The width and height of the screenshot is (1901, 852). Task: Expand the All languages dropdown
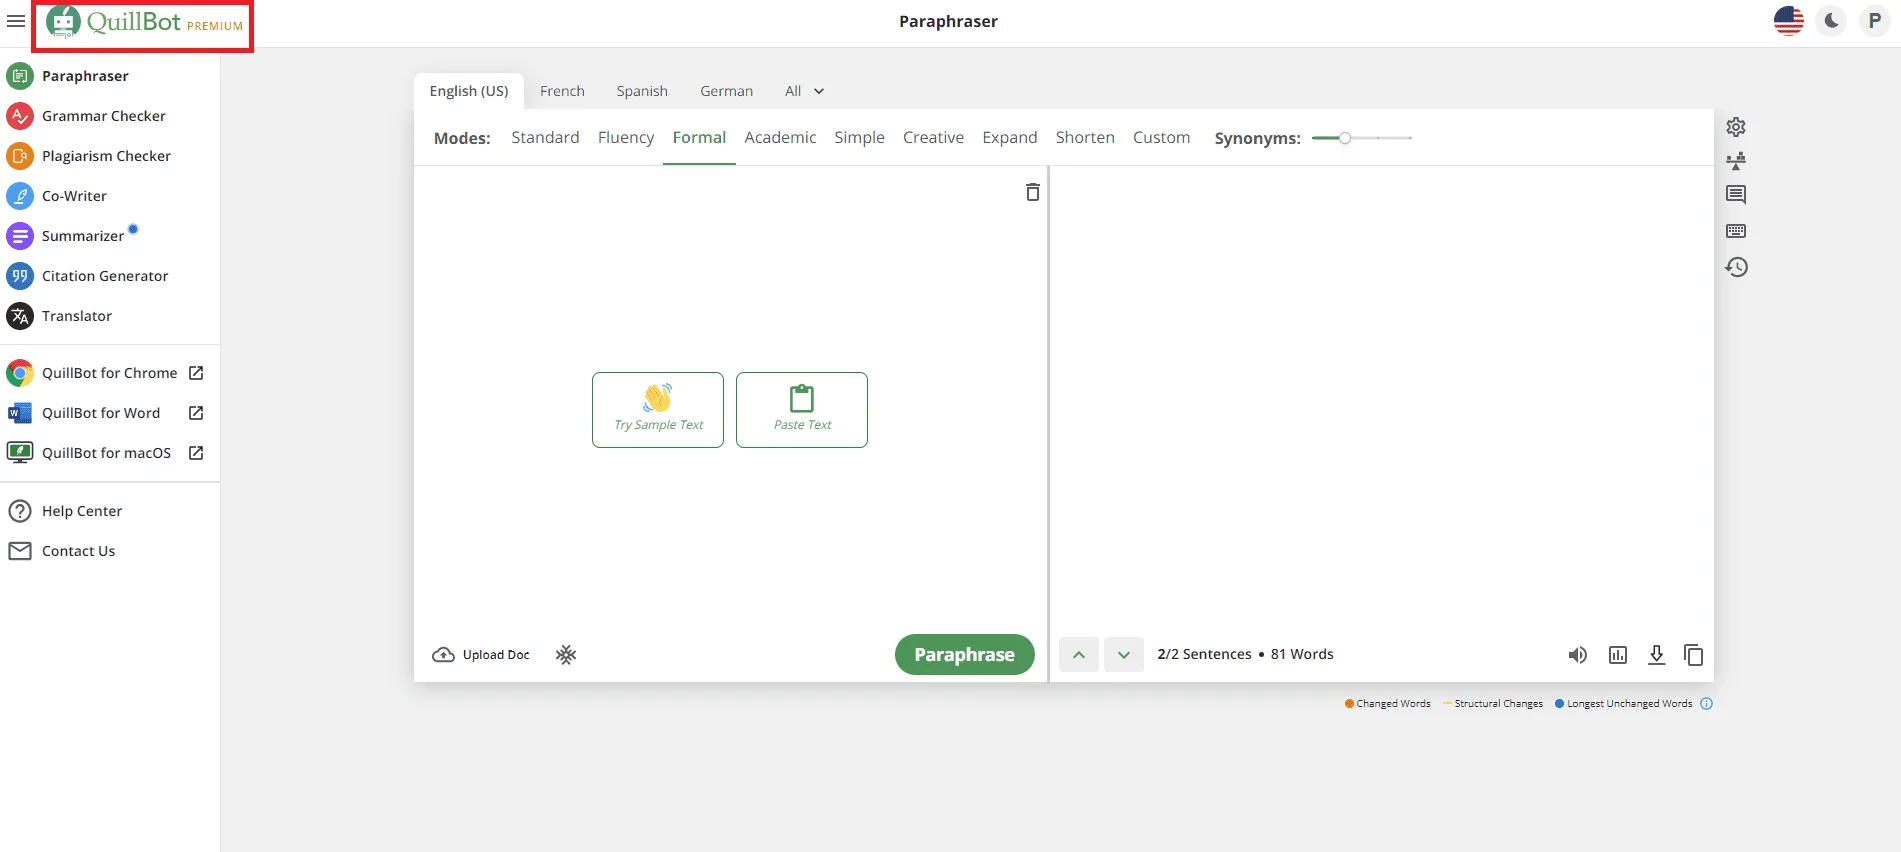[804, 91]
